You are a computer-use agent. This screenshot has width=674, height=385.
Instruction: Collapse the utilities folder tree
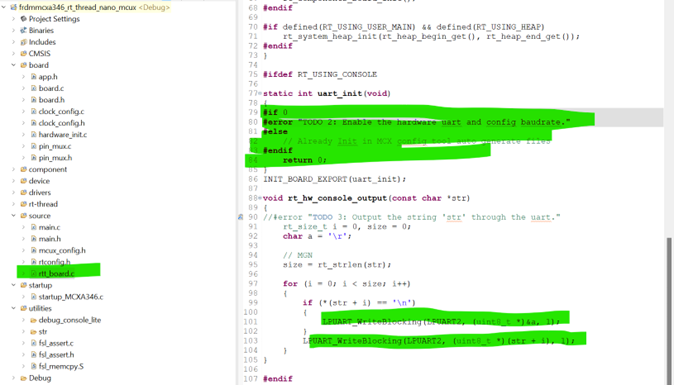13,309
